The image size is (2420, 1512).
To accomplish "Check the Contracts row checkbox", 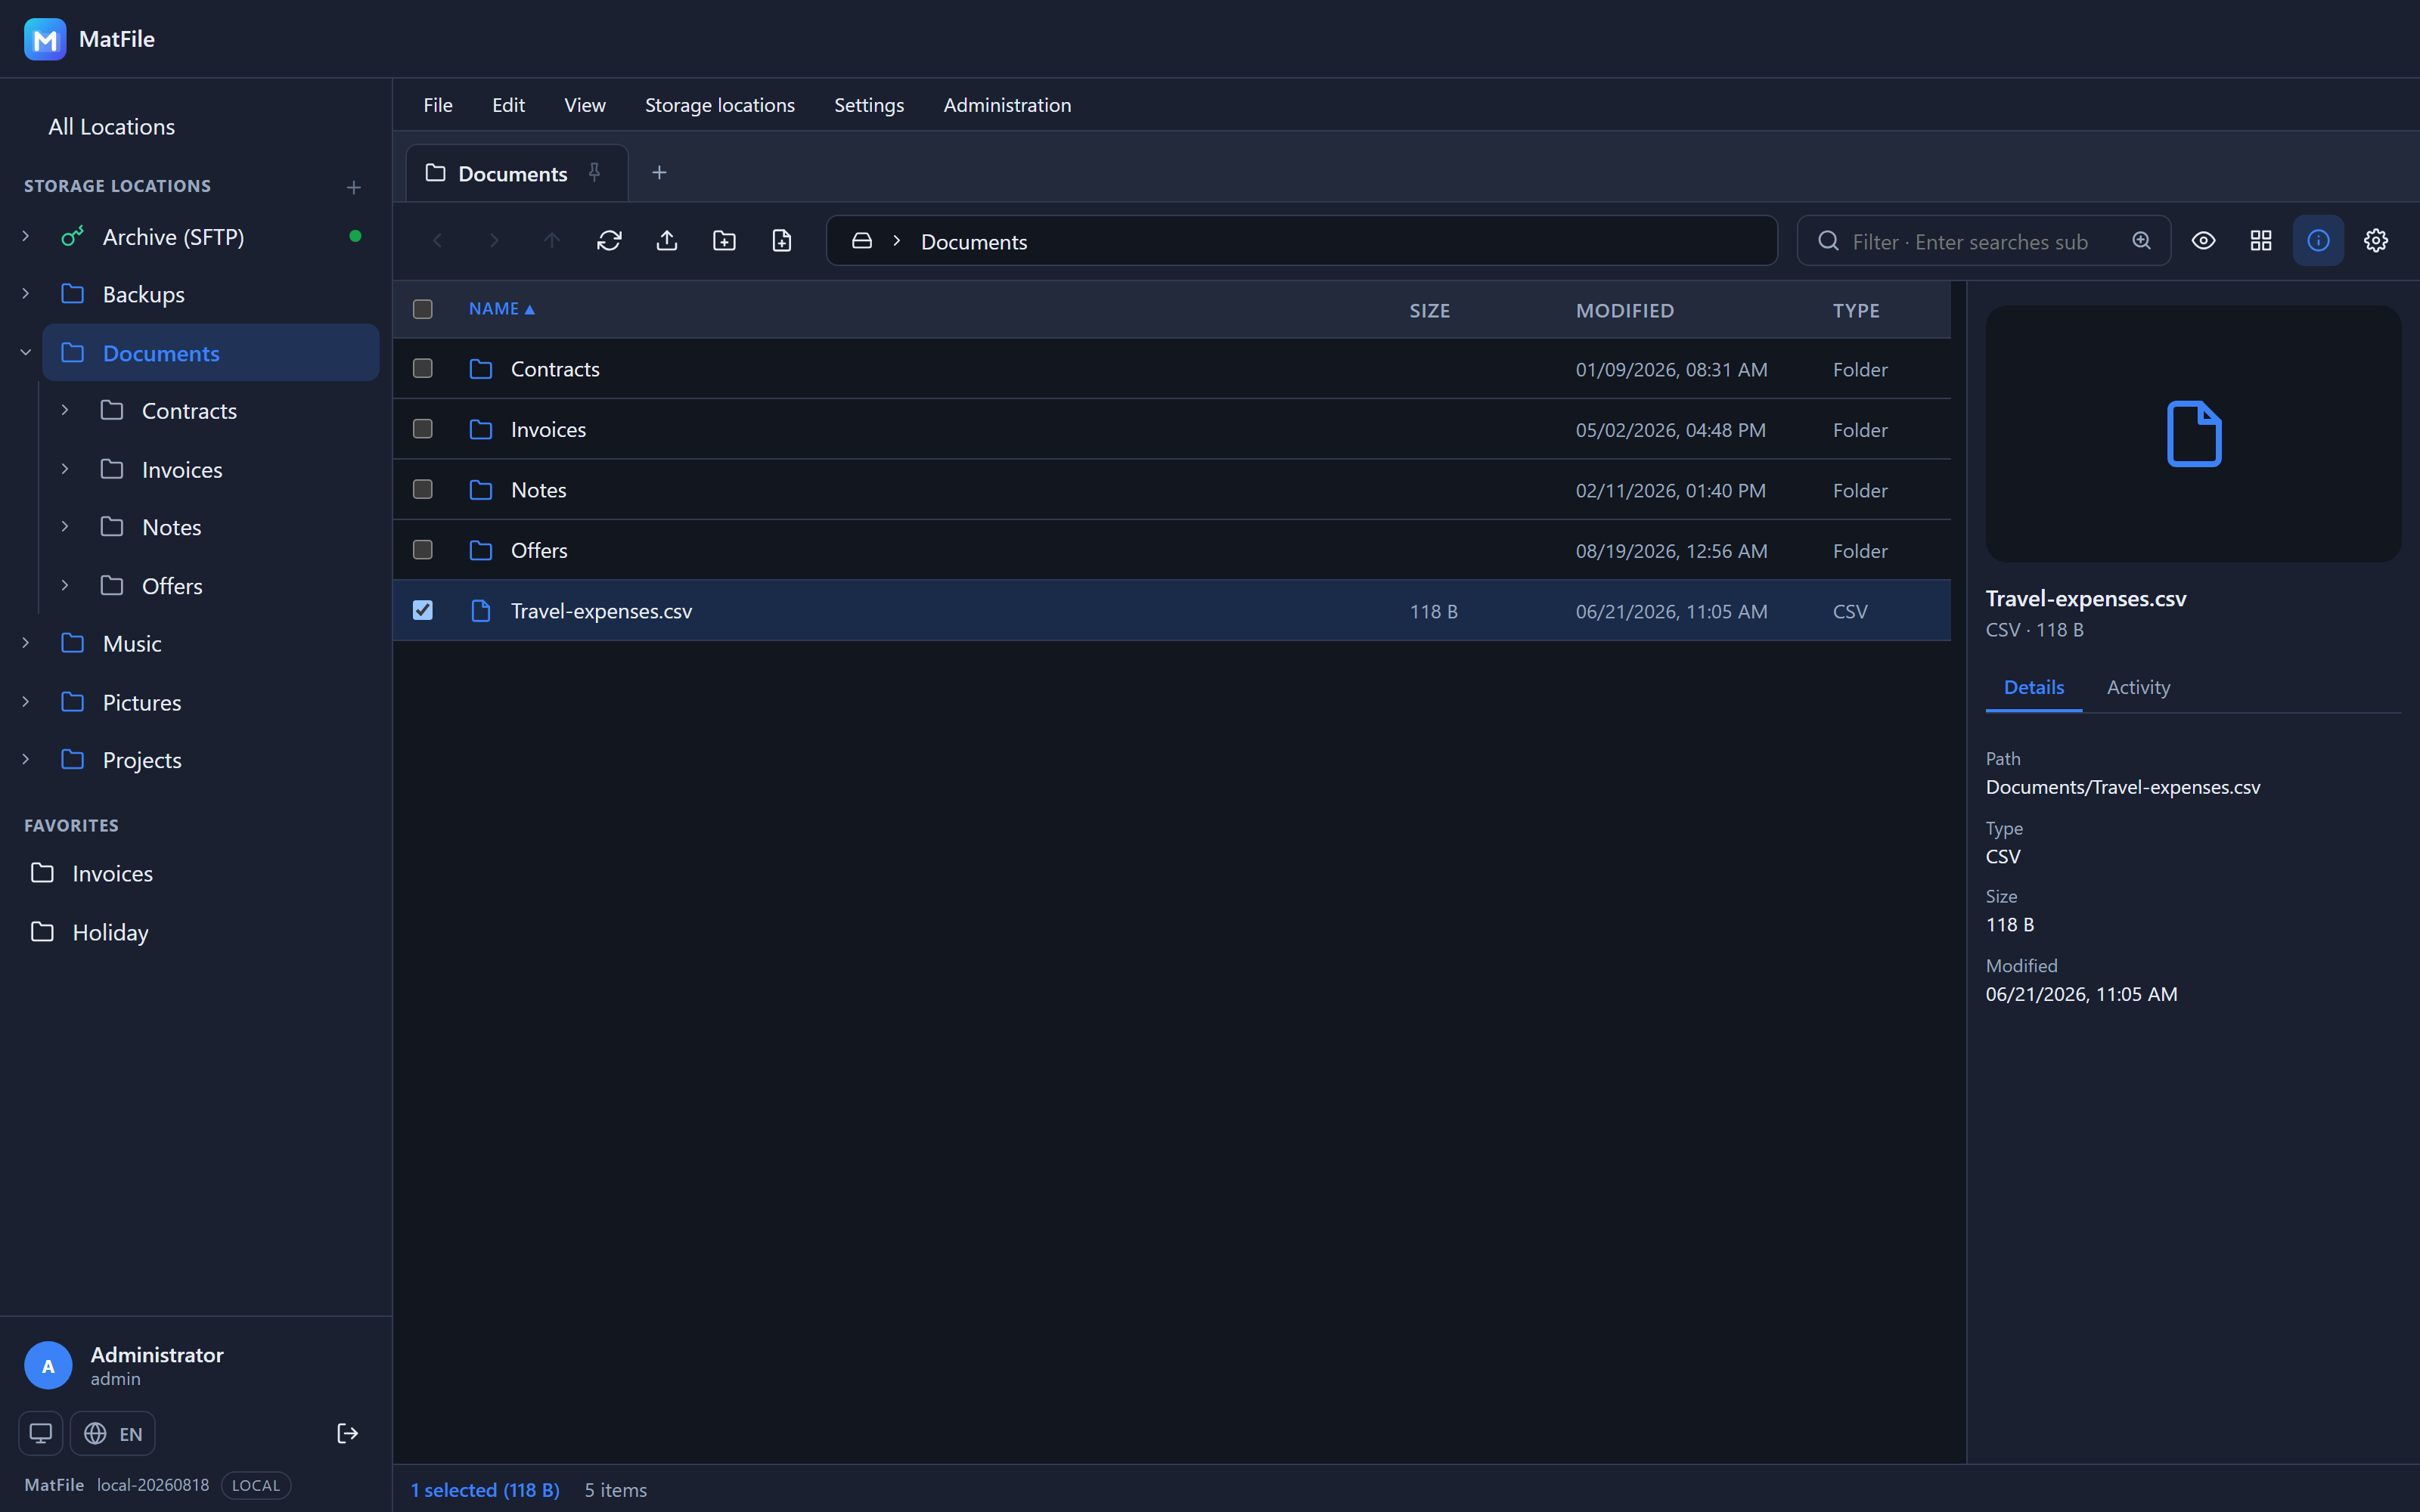I will click(423, 369).
